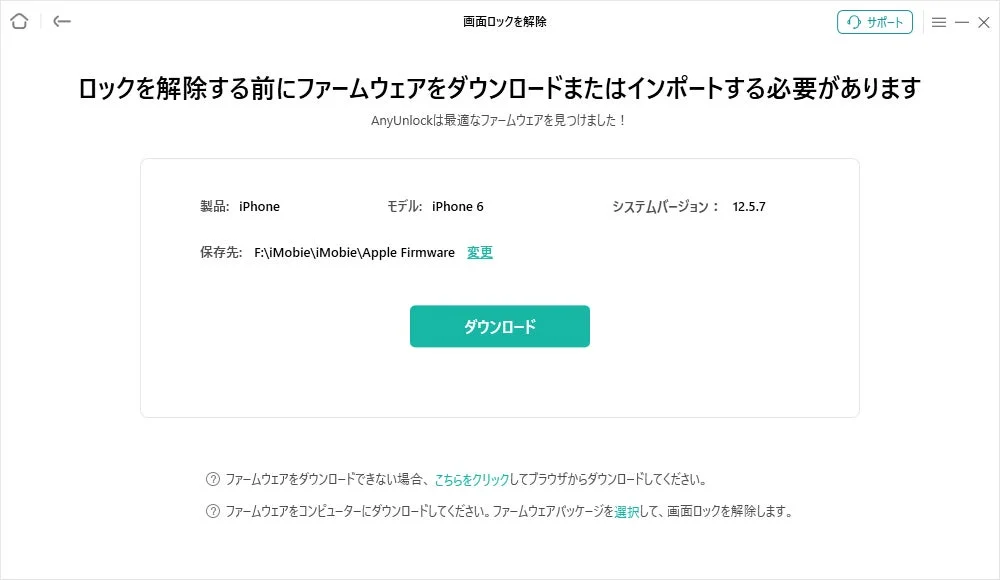Open the hamburger menu at the top right
Image resolution: width=1000 pixels, height=580 pixels.
click(941, 21)
